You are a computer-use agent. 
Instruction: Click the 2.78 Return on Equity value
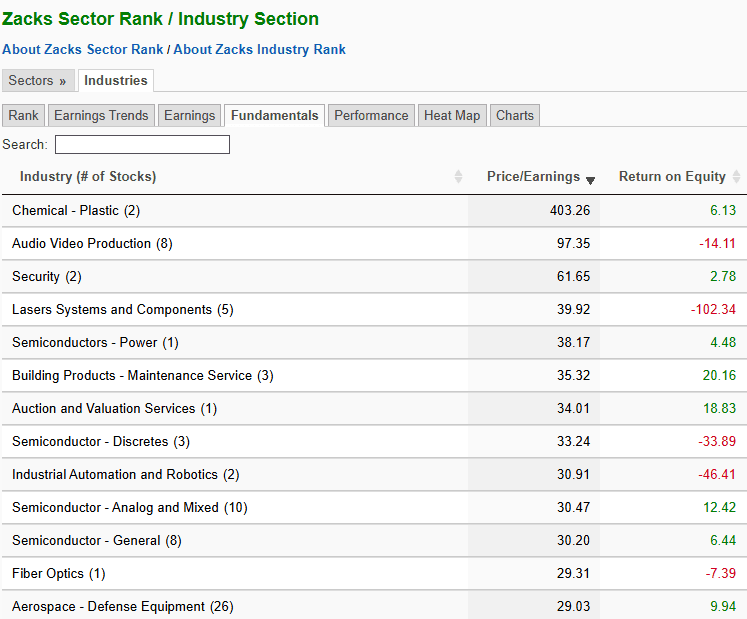pyautogui.click(x=723, y=276)
